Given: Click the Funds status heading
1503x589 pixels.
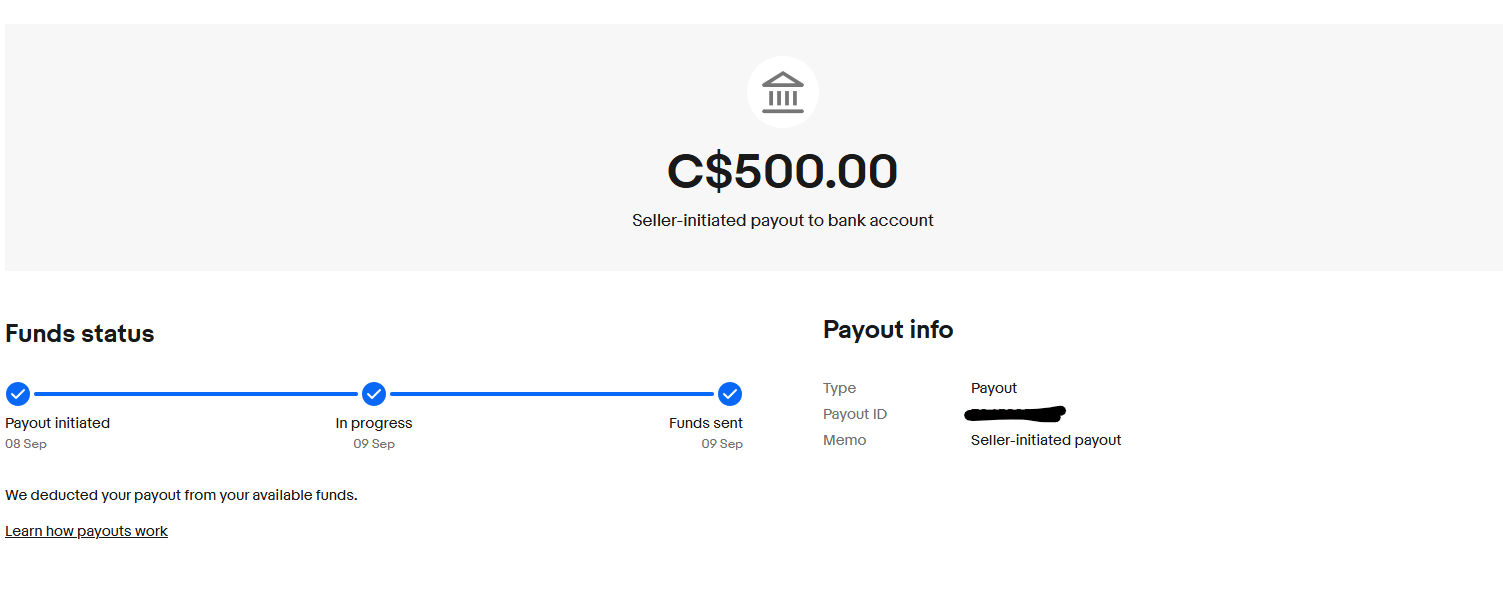Looking at the screenshot, I should [80, 334].
